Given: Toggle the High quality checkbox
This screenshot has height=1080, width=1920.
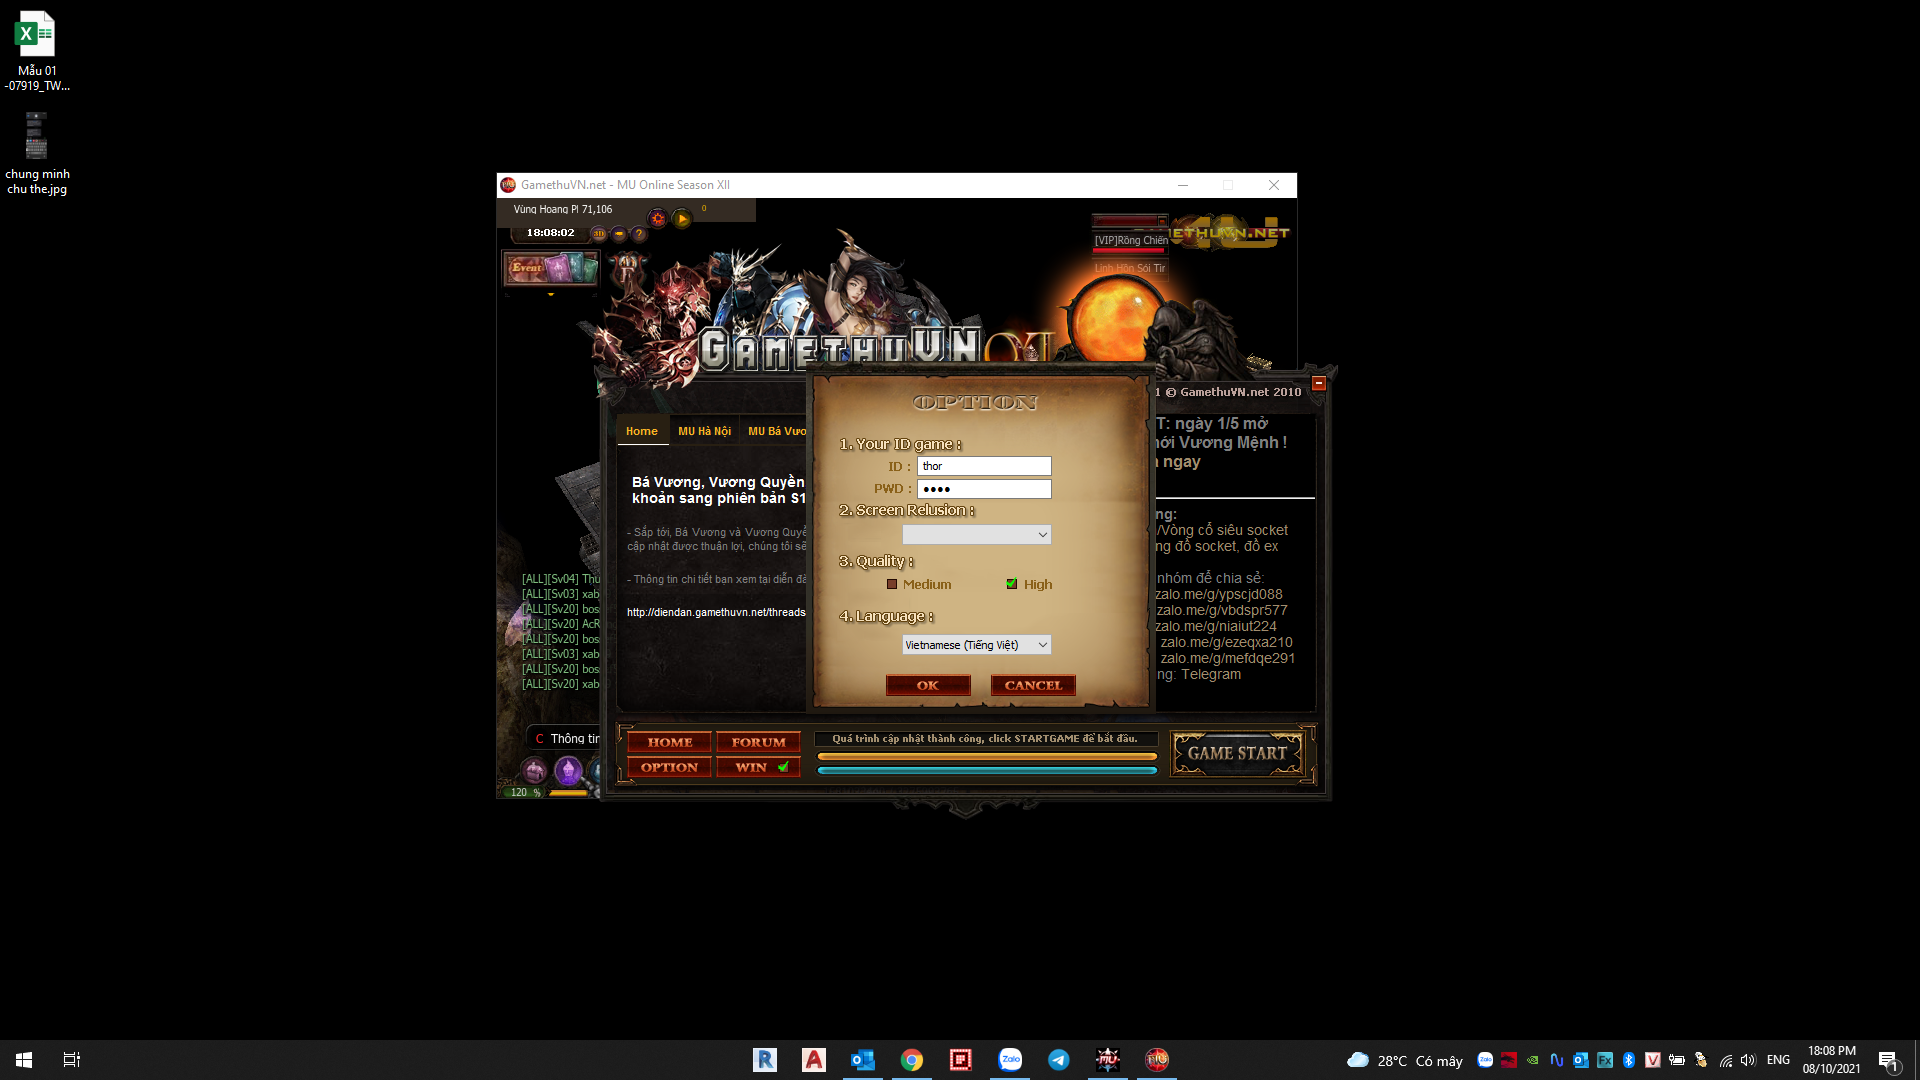Looking at the screenshot, I should click(1012, 585).
